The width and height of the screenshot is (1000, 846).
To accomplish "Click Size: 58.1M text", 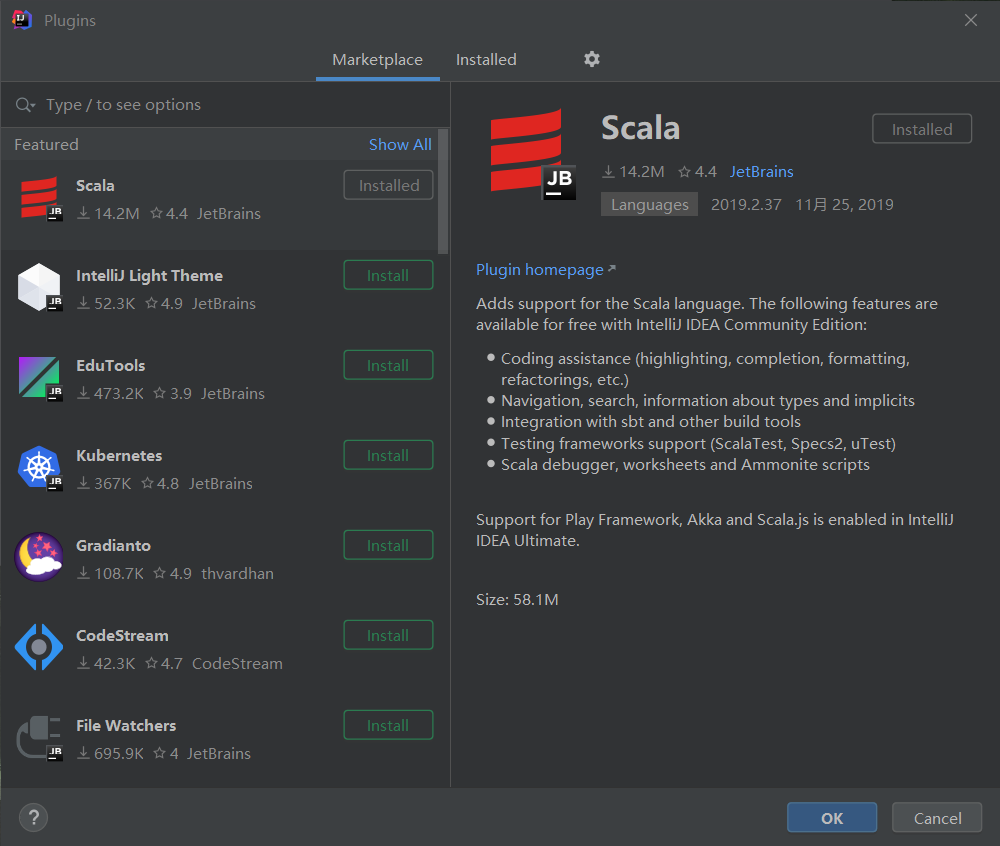I will click(517, 599).
